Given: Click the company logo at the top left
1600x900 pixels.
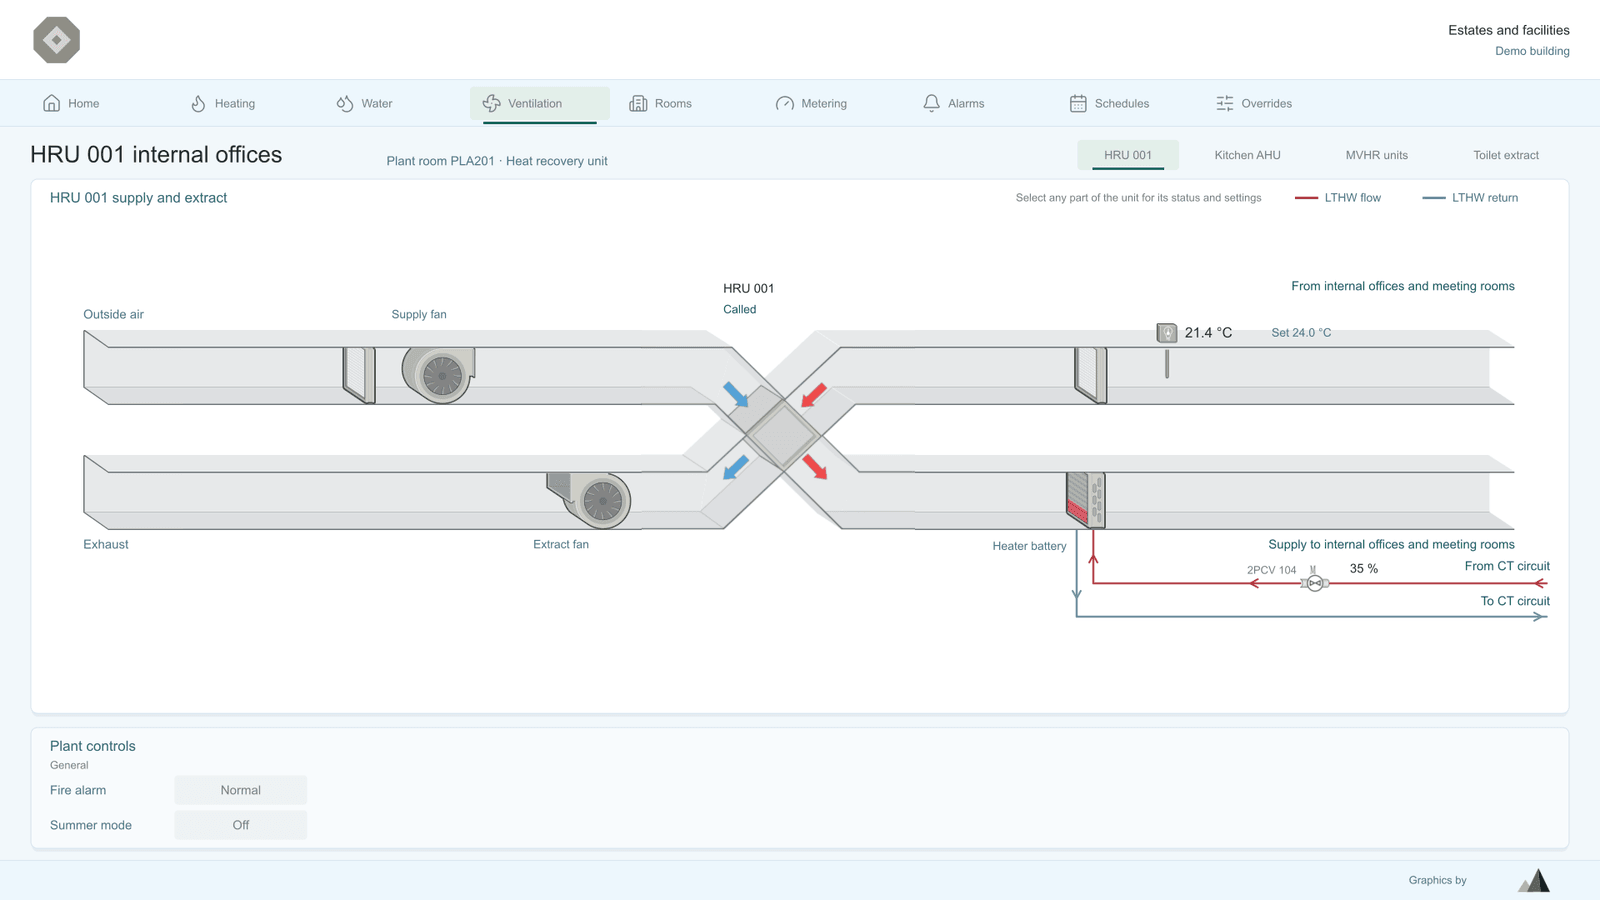Looking at the screenshot, I should (x=56, y=40).
